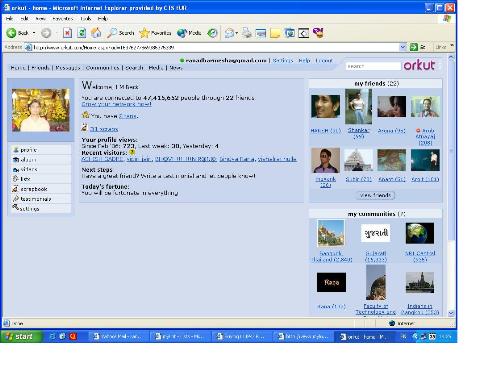Open the Favorites star toolbar button
The height and width of the screenshot is (375, 500).
(155, 33)
